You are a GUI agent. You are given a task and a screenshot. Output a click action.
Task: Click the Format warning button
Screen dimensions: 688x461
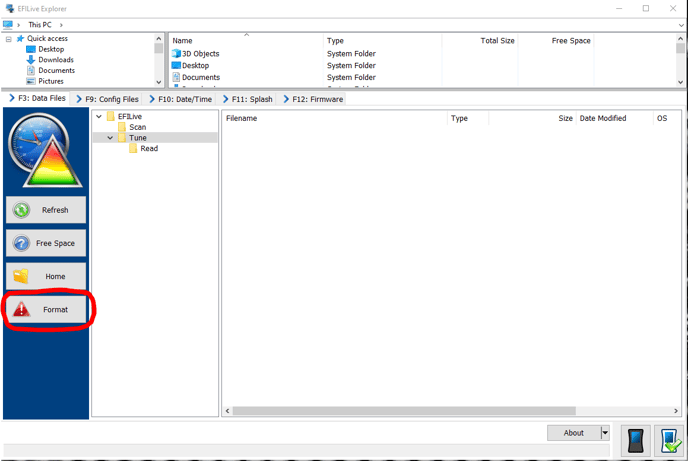pyautogui.click(x=46, y=310)
